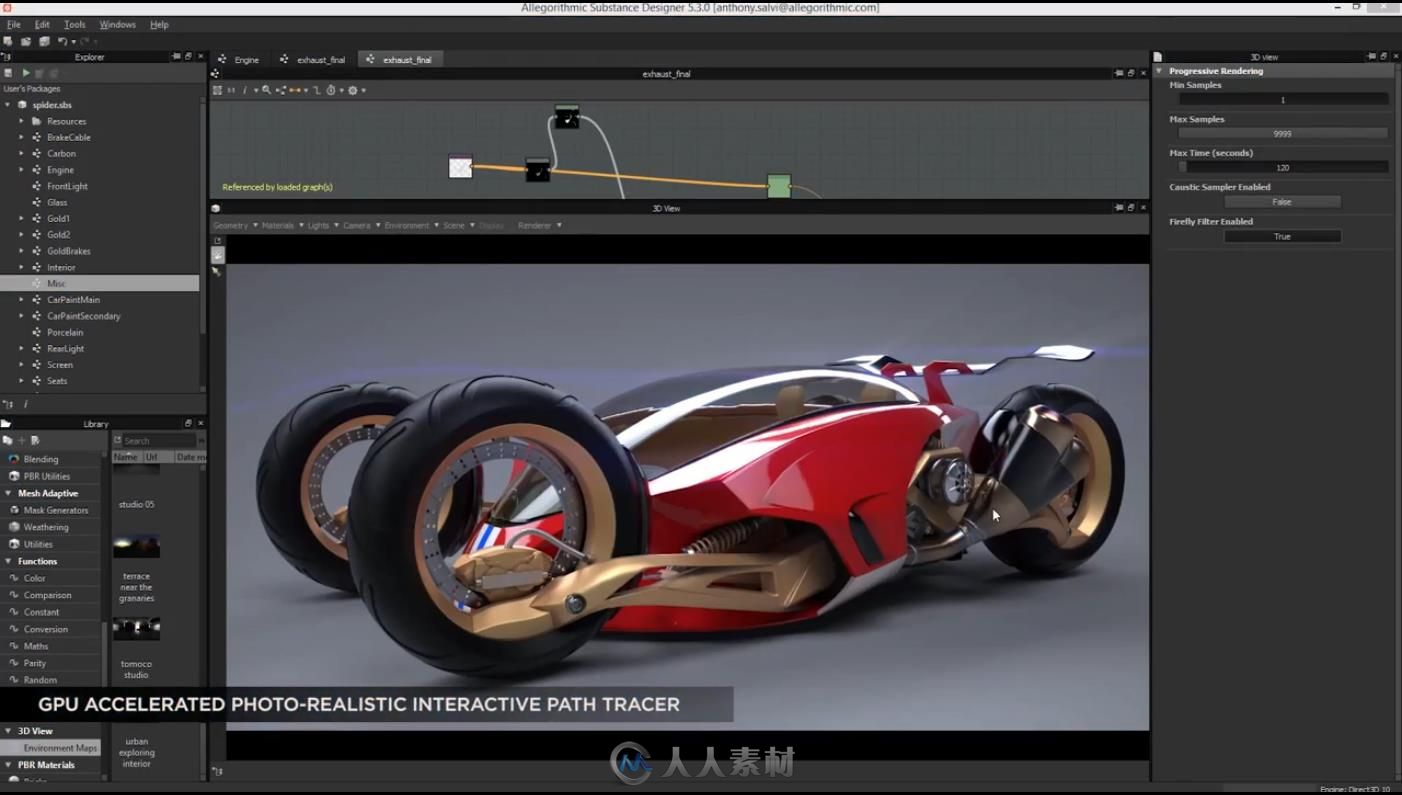This screenshot has width=1402, height=795.
Task: Select the Glass graph in Explorer
Action: coord(57,202)
